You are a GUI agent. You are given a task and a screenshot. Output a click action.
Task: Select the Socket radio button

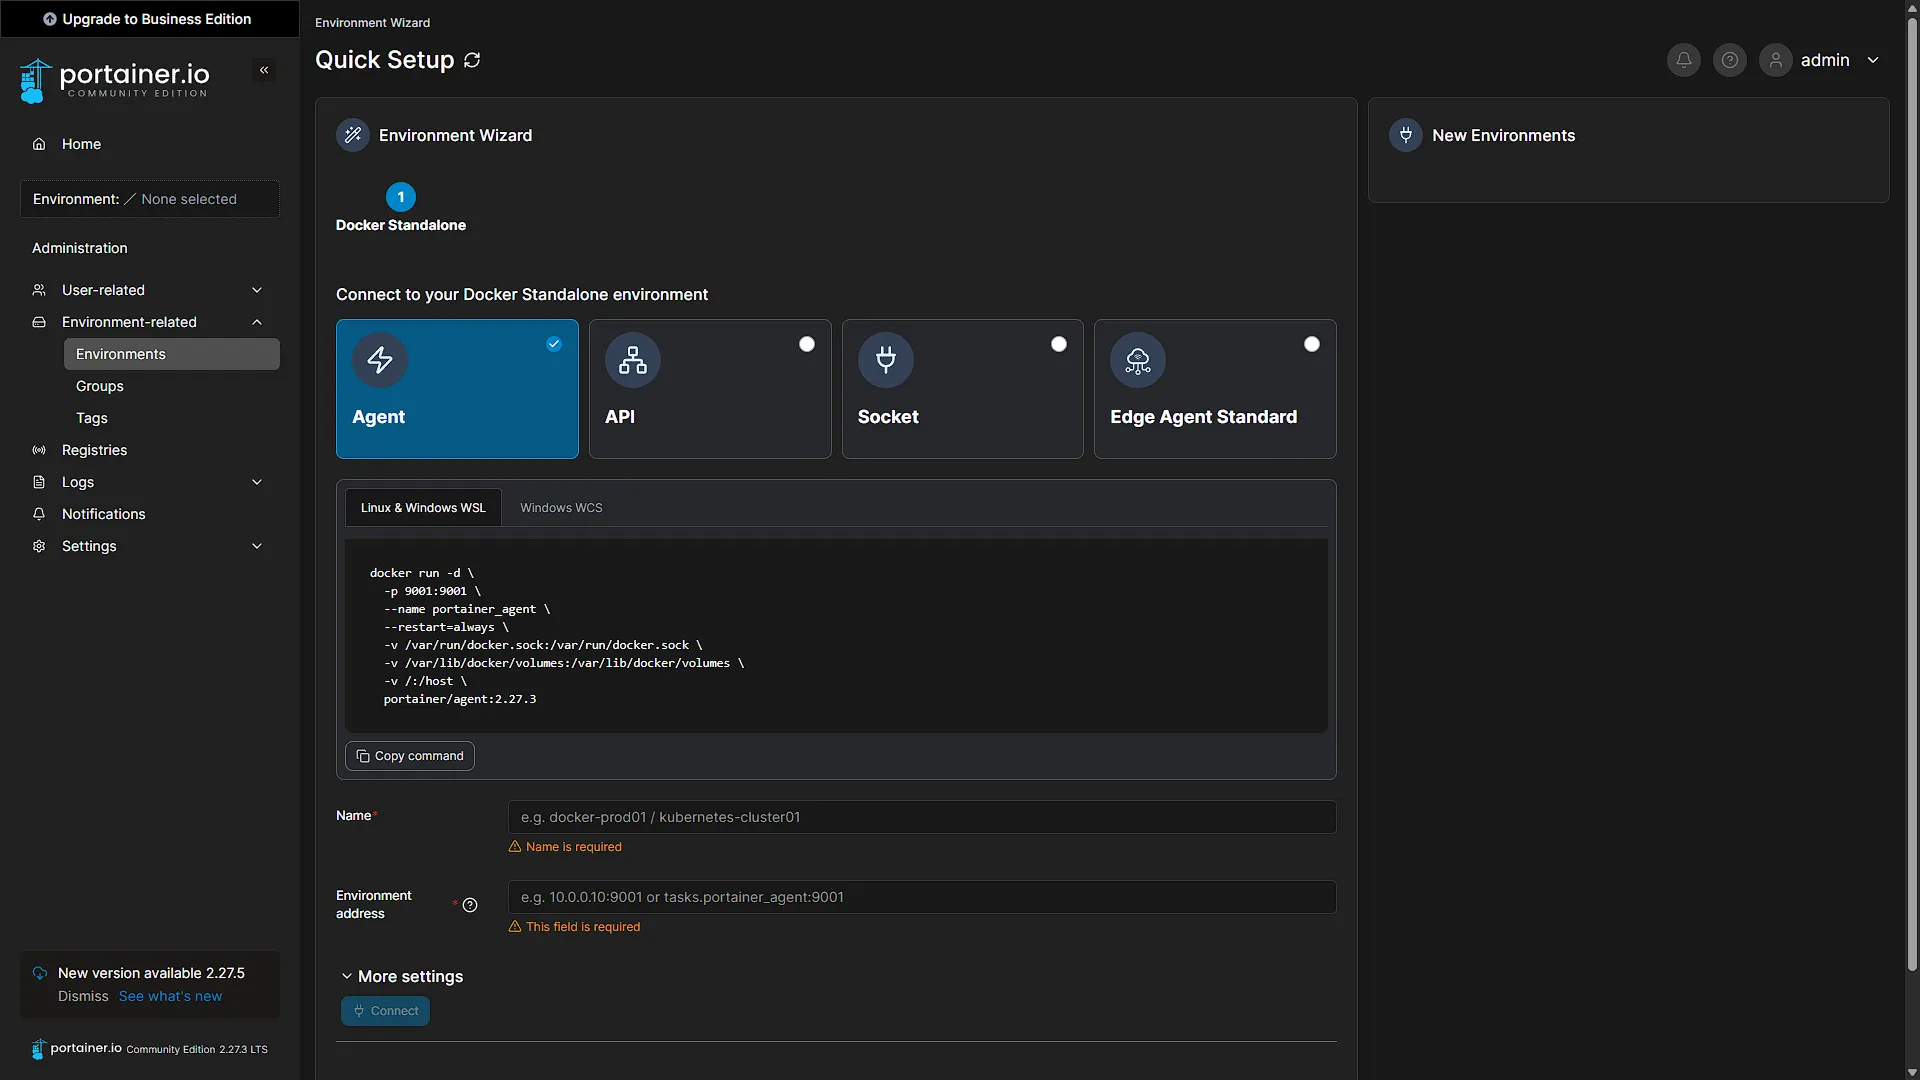(1059, 344)
